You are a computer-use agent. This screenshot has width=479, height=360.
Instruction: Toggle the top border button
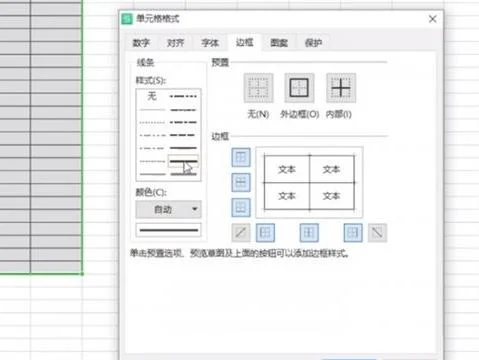coord(241,157)
